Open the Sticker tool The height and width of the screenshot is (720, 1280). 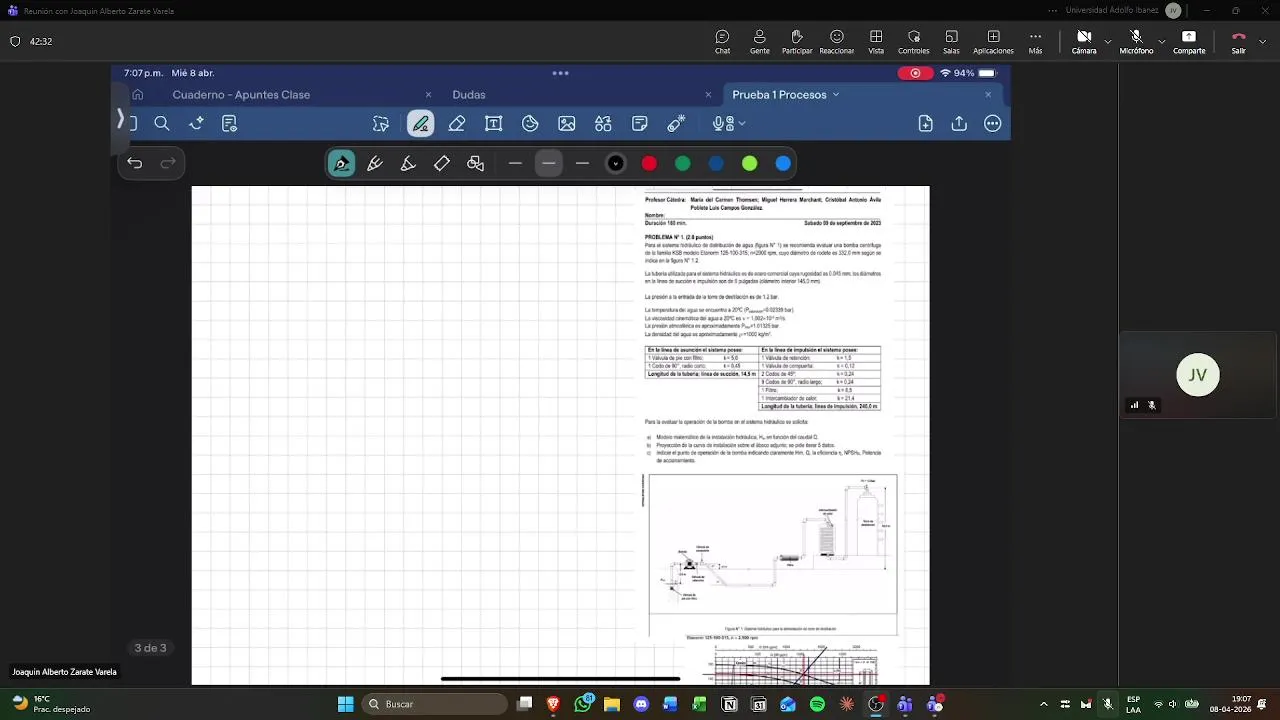coord(530,124)
